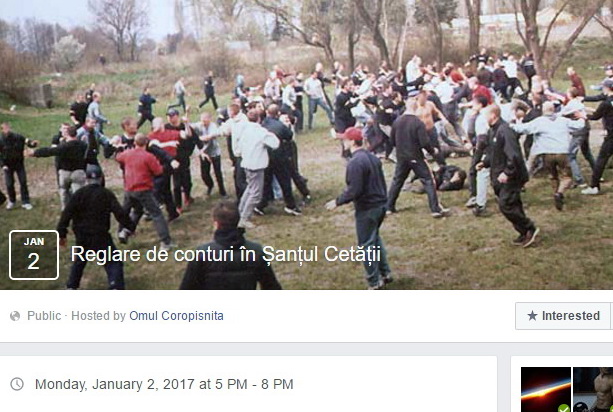Click the word 'Interested' on the button
Viewport: 613px width, 412px height.
(571, 316)
